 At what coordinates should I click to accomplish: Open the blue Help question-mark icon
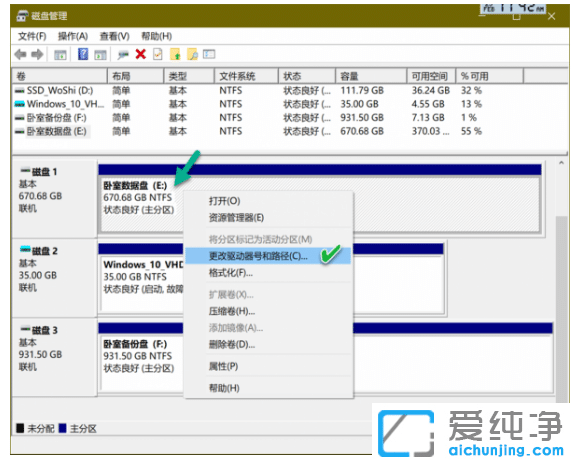(x=83, y=54)
